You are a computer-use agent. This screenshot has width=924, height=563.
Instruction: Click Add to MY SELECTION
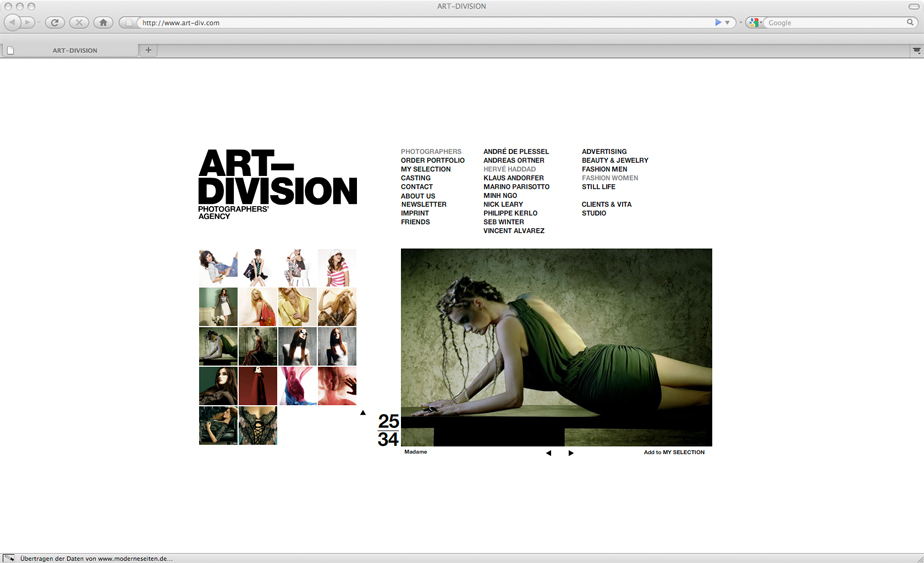pos(674,452)
